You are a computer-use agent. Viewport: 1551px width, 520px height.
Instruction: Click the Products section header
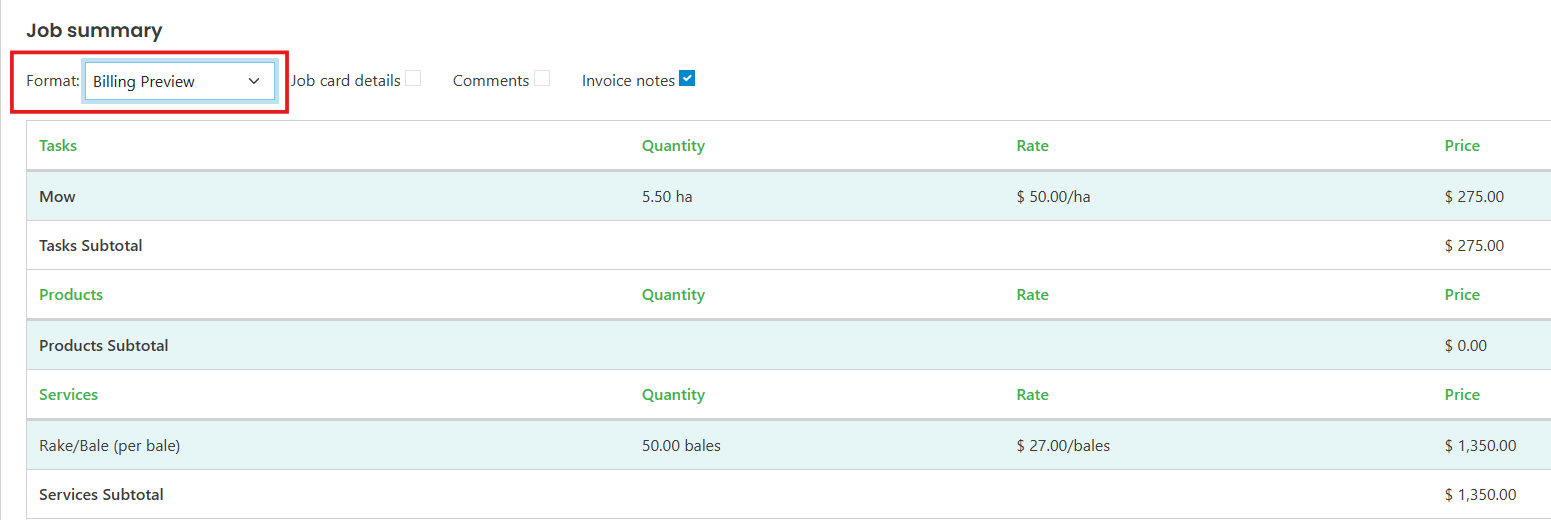tap(71, 295)
